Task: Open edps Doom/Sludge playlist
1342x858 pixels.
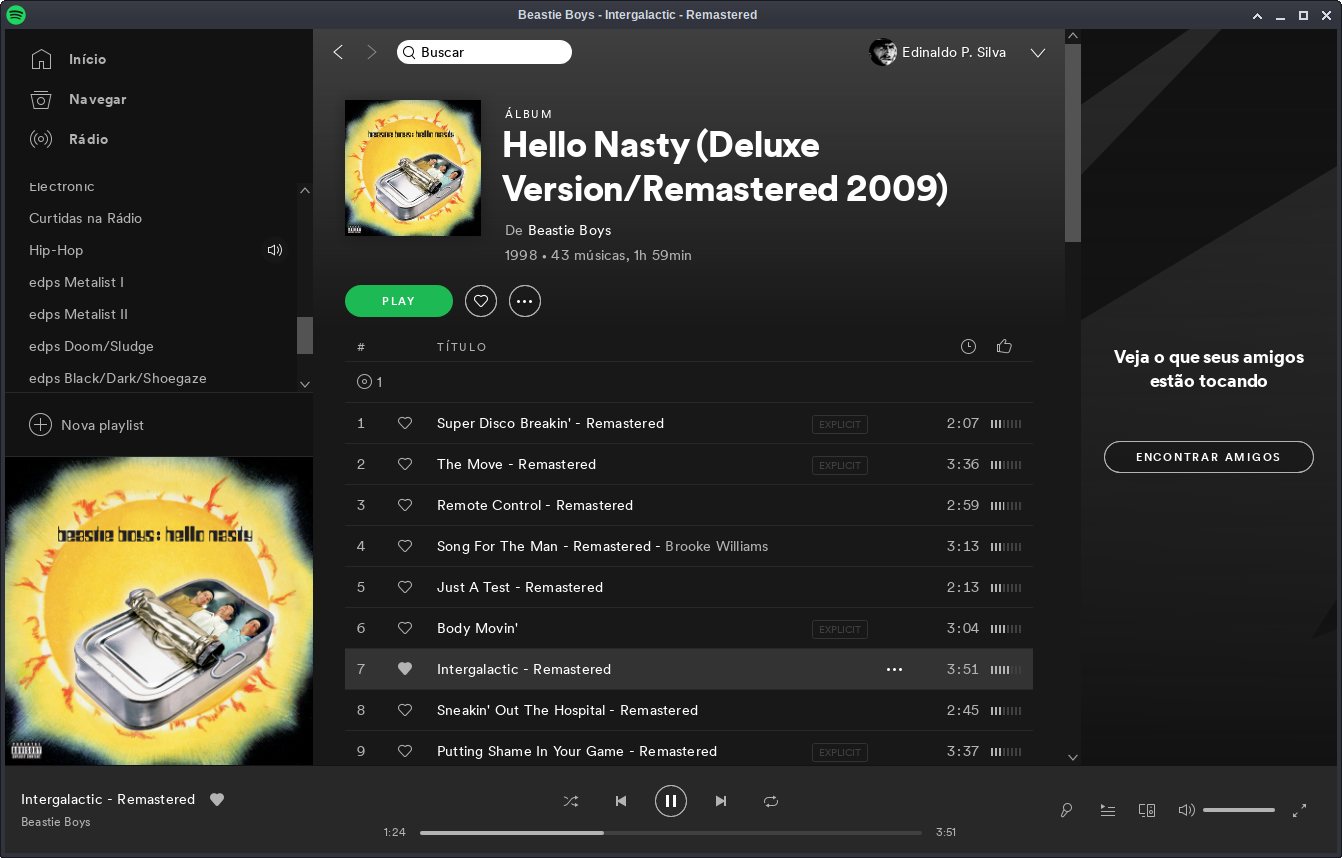Action: coord(91,346)
